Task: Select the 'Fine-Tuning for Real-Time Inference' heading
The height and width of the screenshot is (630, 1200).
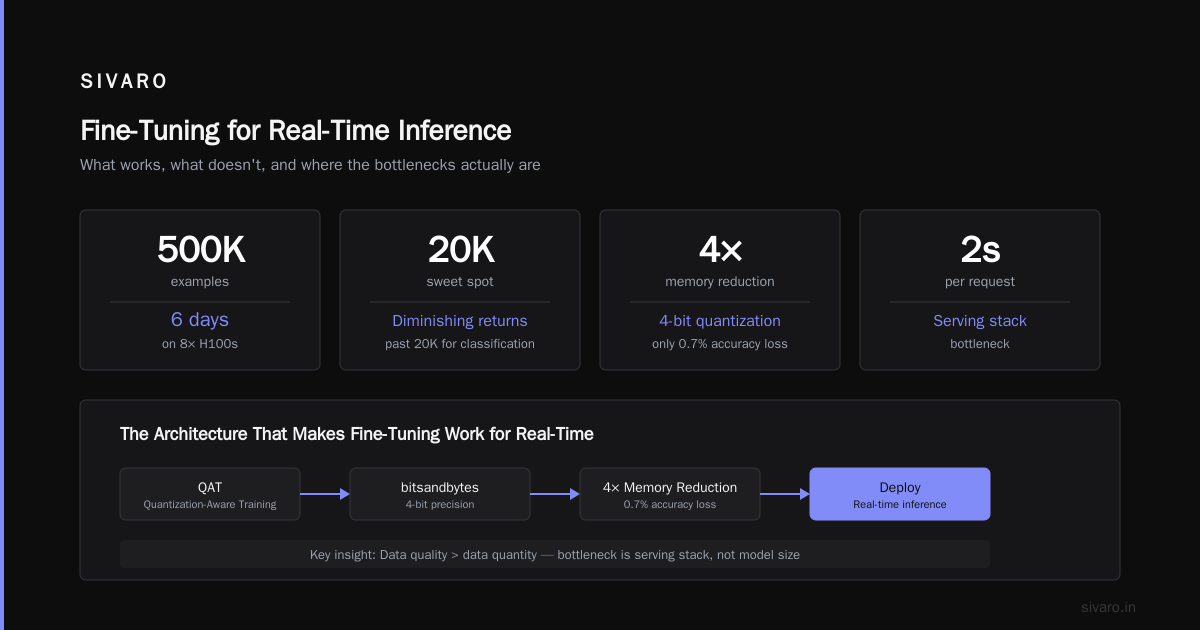Action: pos(296,130)
